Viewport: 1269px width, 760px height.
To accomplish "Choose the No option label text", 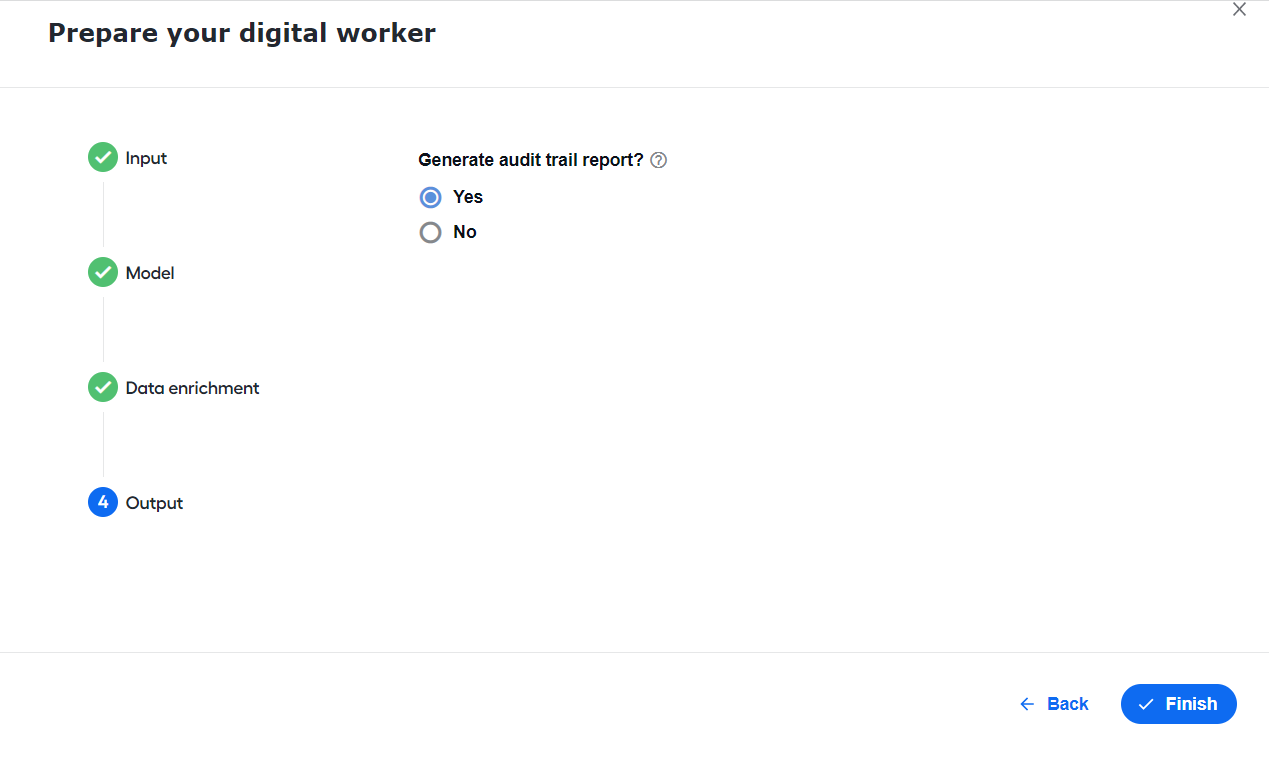I will 465,232.
